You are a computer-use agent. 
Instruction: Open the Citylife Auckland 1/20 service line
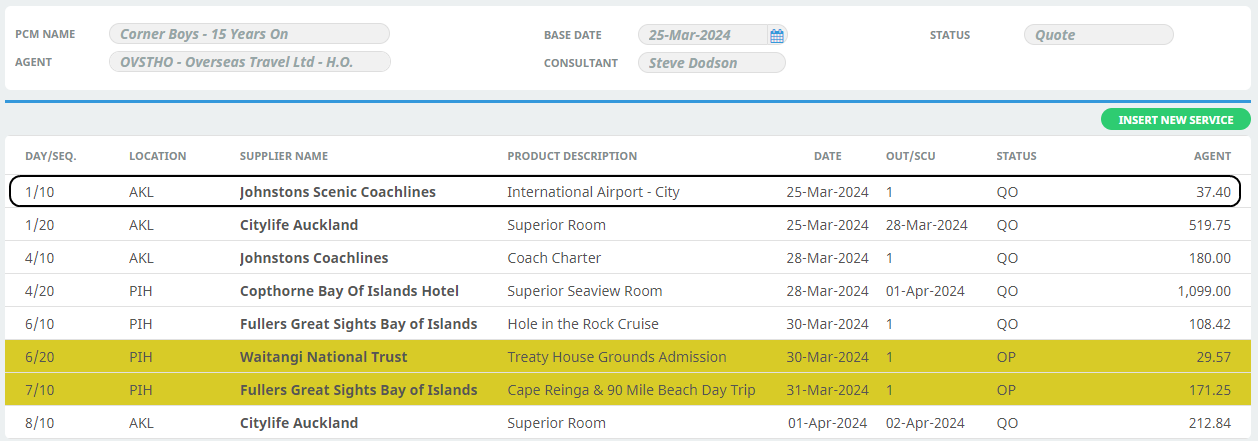point(628,225)
